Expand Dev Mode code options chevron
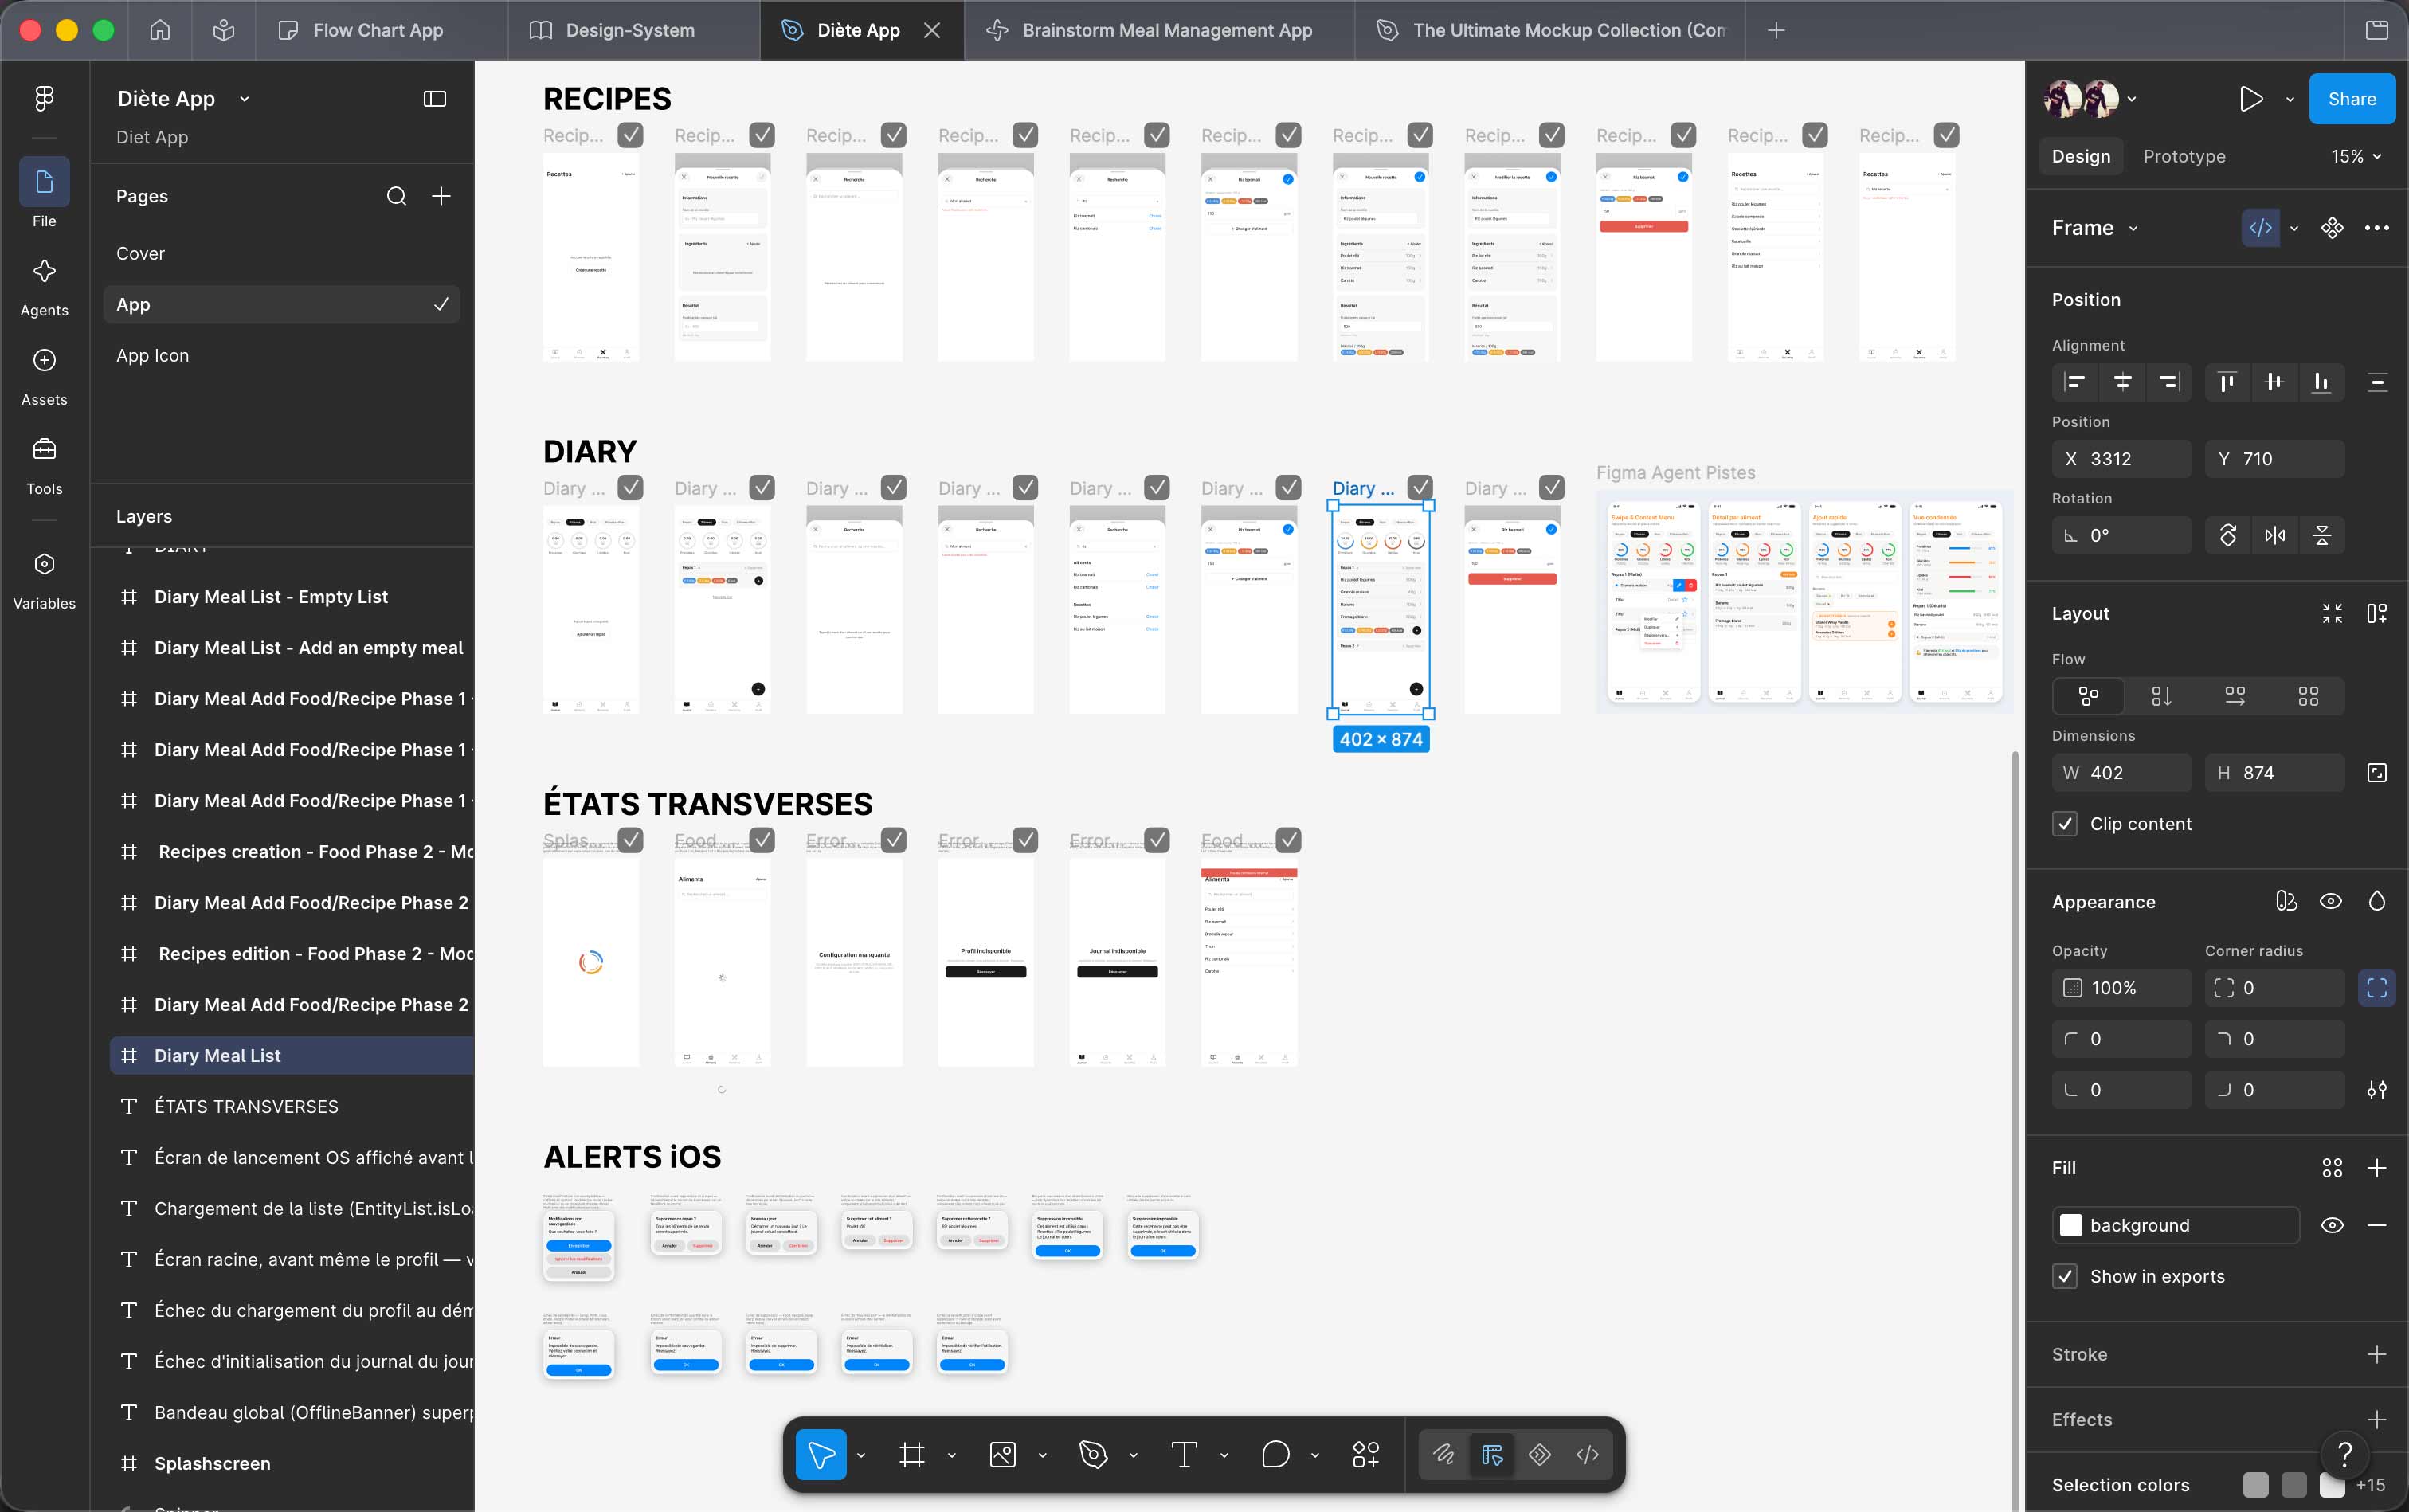Viewport: 2409px width, 1512px height. 2294,228
